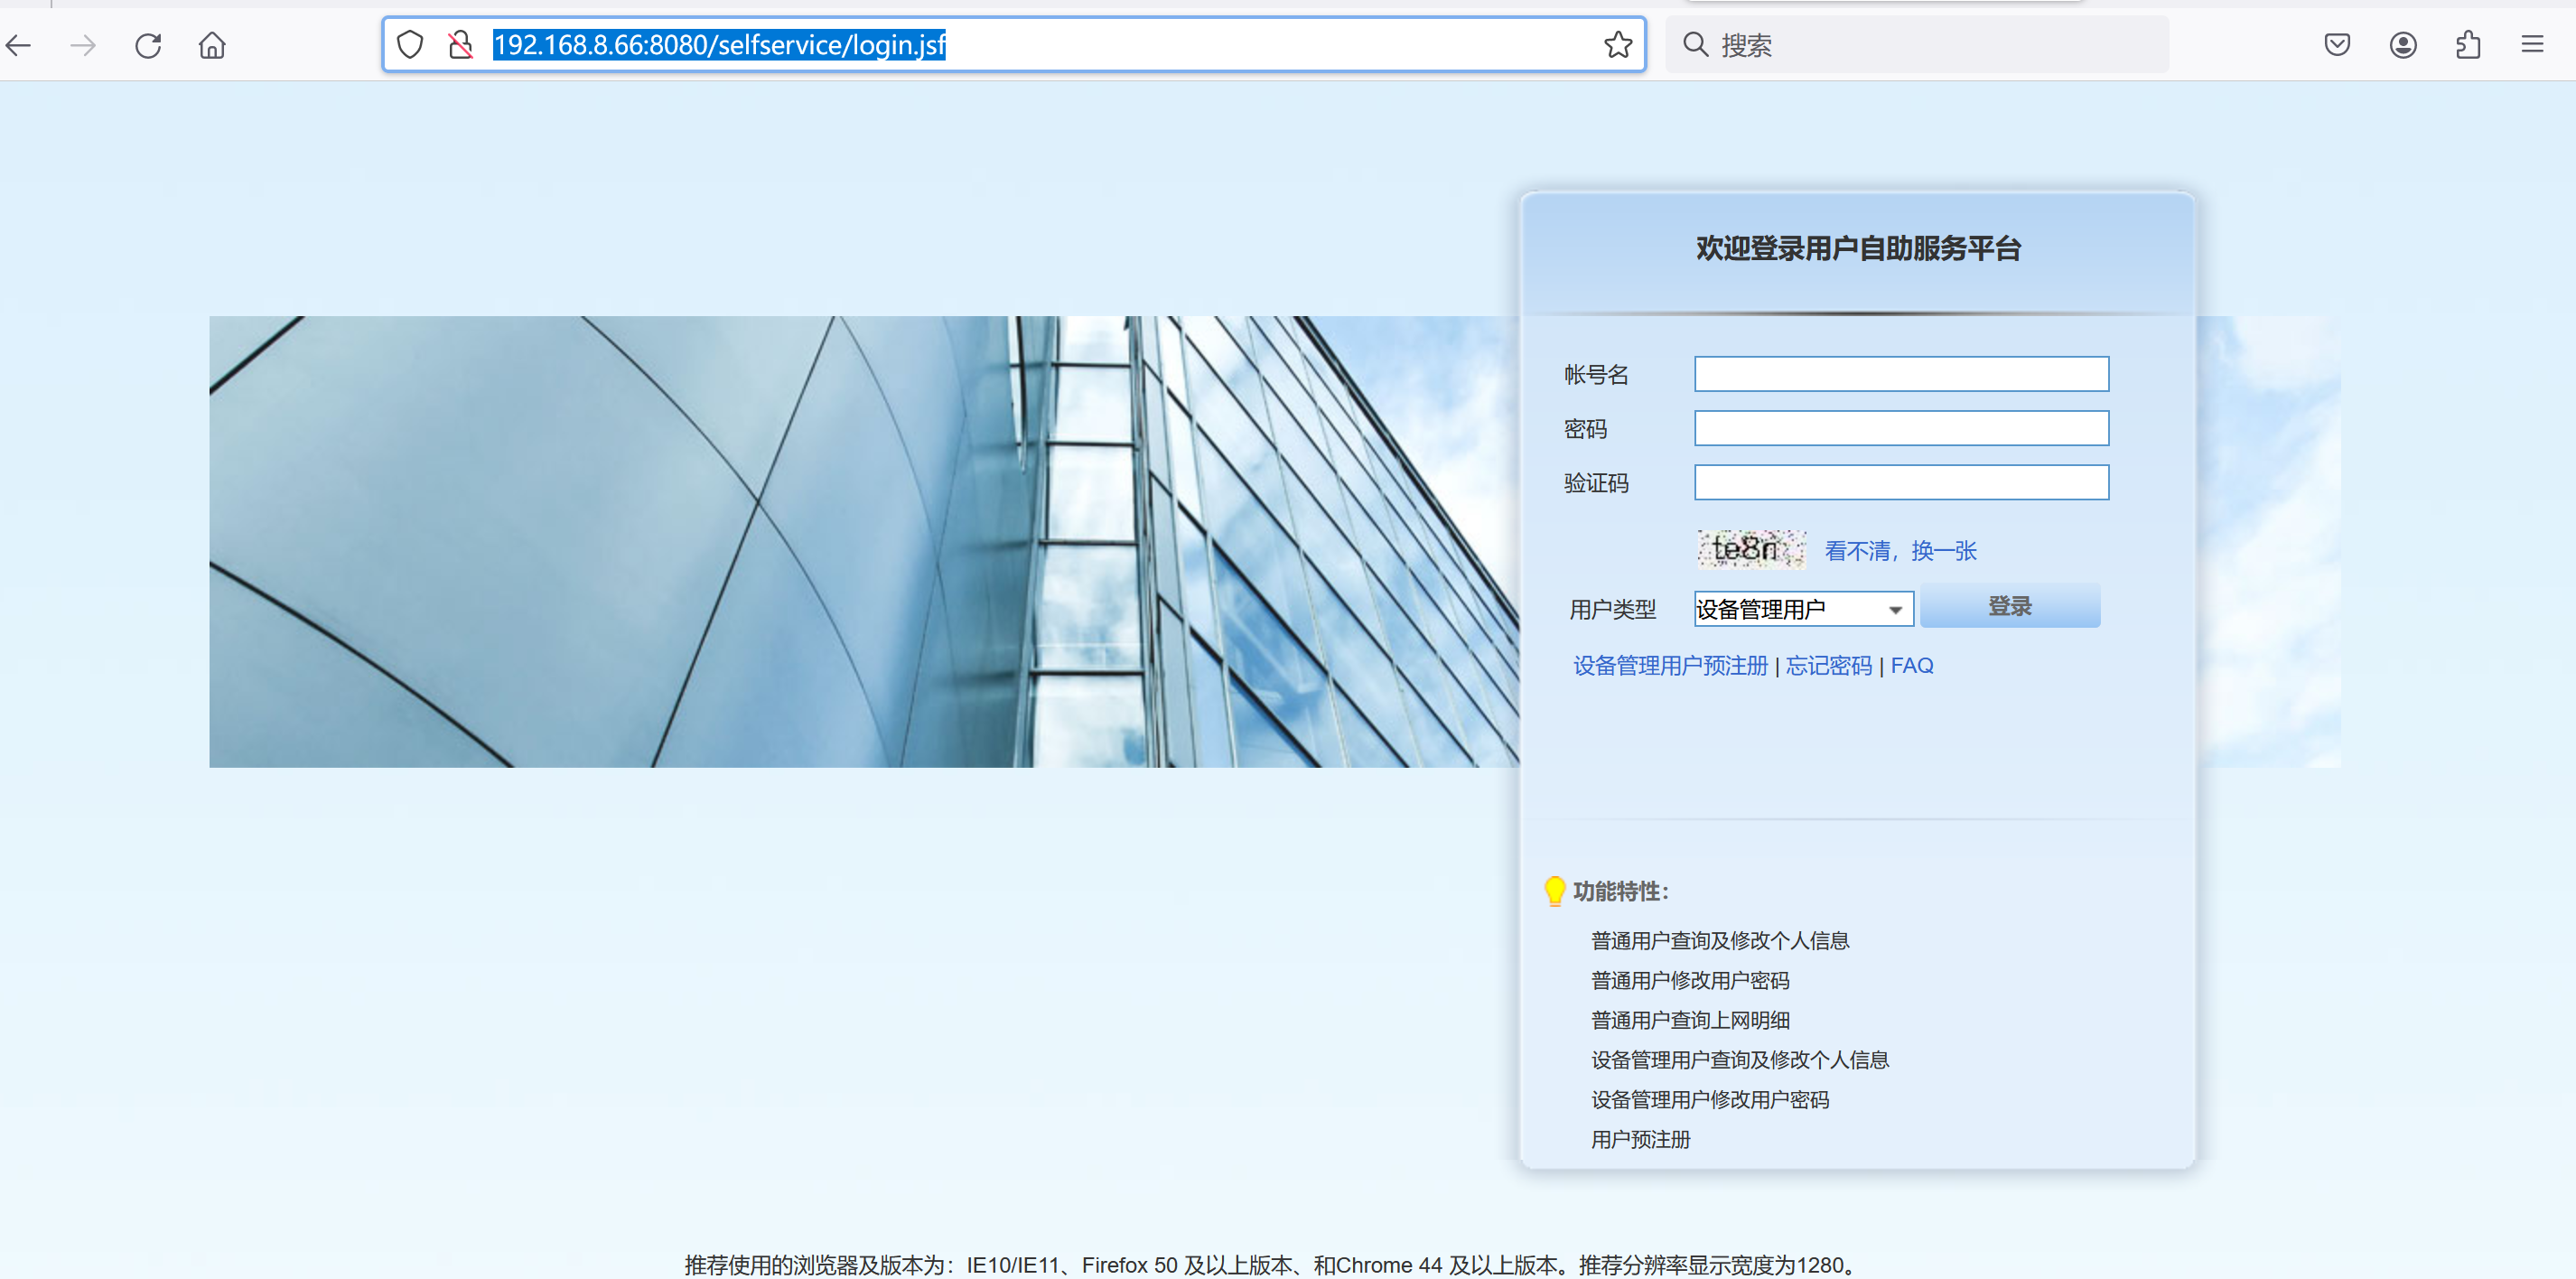
Task: Click the 登录 button
Action: [2009, 606]
